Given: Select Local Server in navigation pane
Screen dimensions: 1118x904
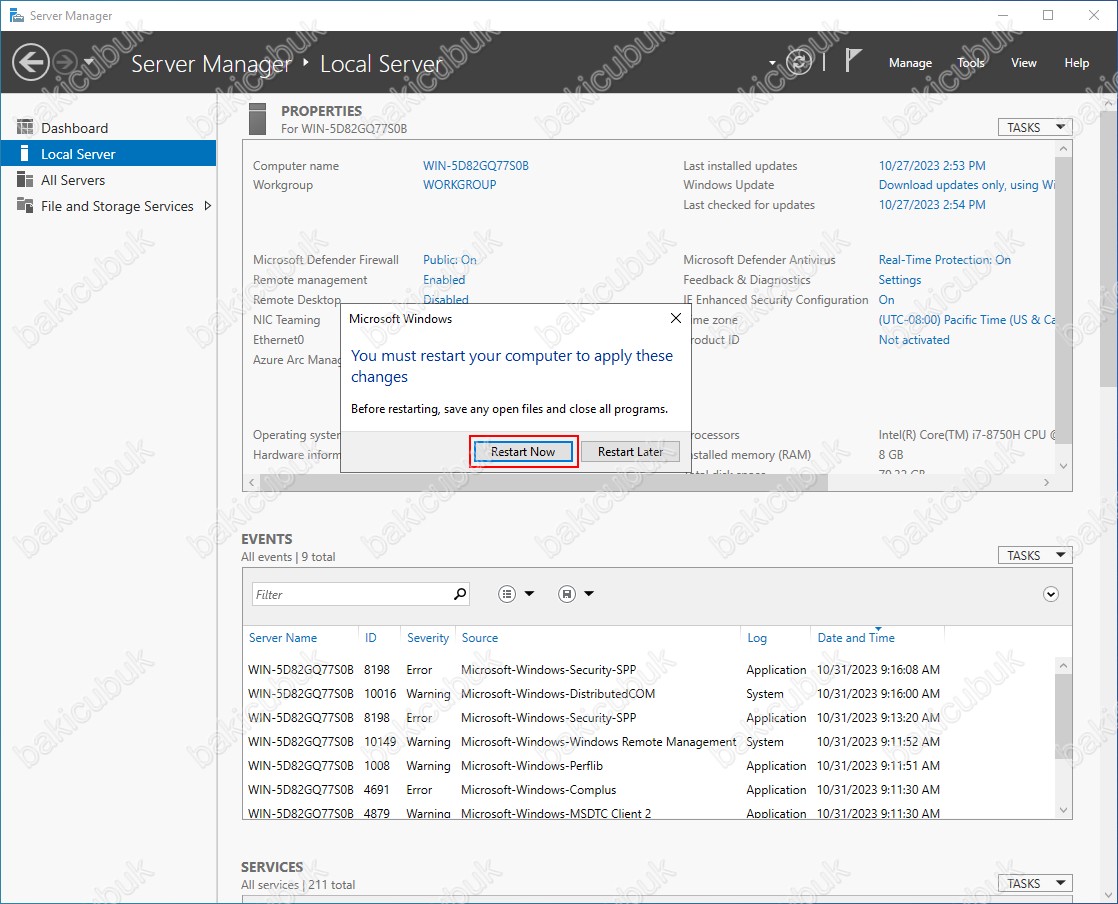Looking at the screenshot, I should (108, 153).
